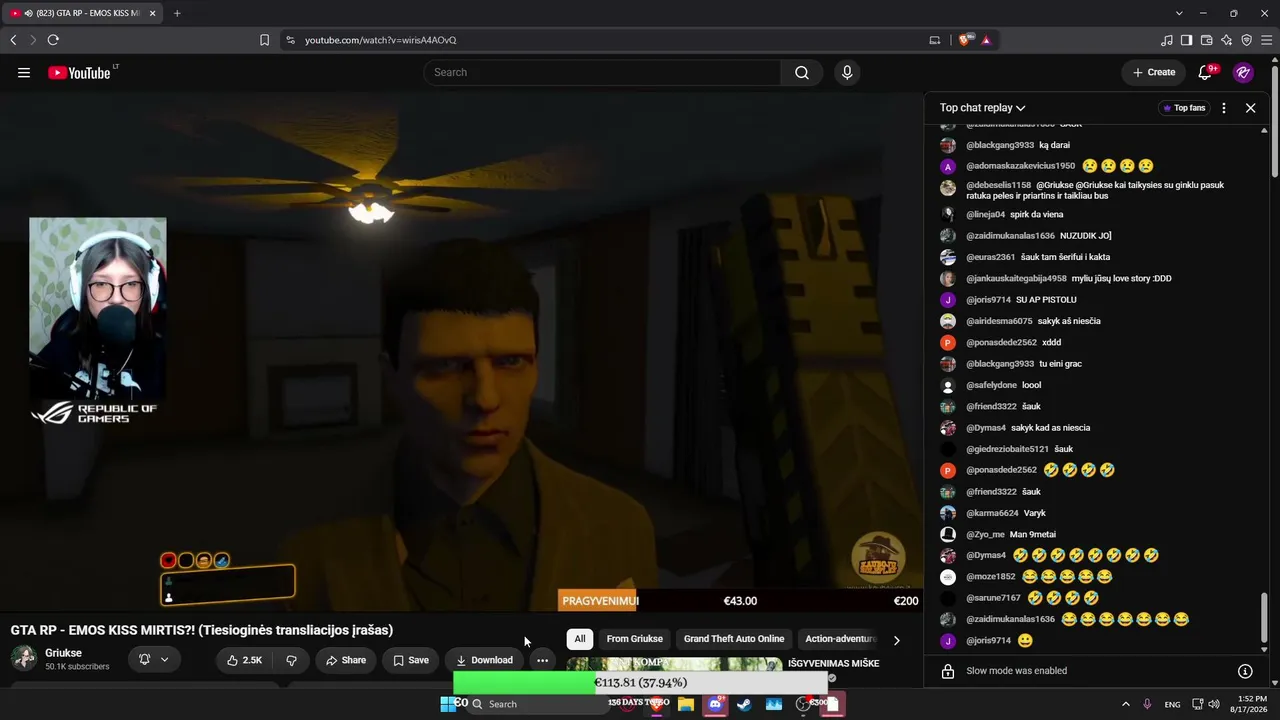Viewport: 1280px width, 720px height.
Task: Close the GTA RP browser tab
Action: coord(152,13)
